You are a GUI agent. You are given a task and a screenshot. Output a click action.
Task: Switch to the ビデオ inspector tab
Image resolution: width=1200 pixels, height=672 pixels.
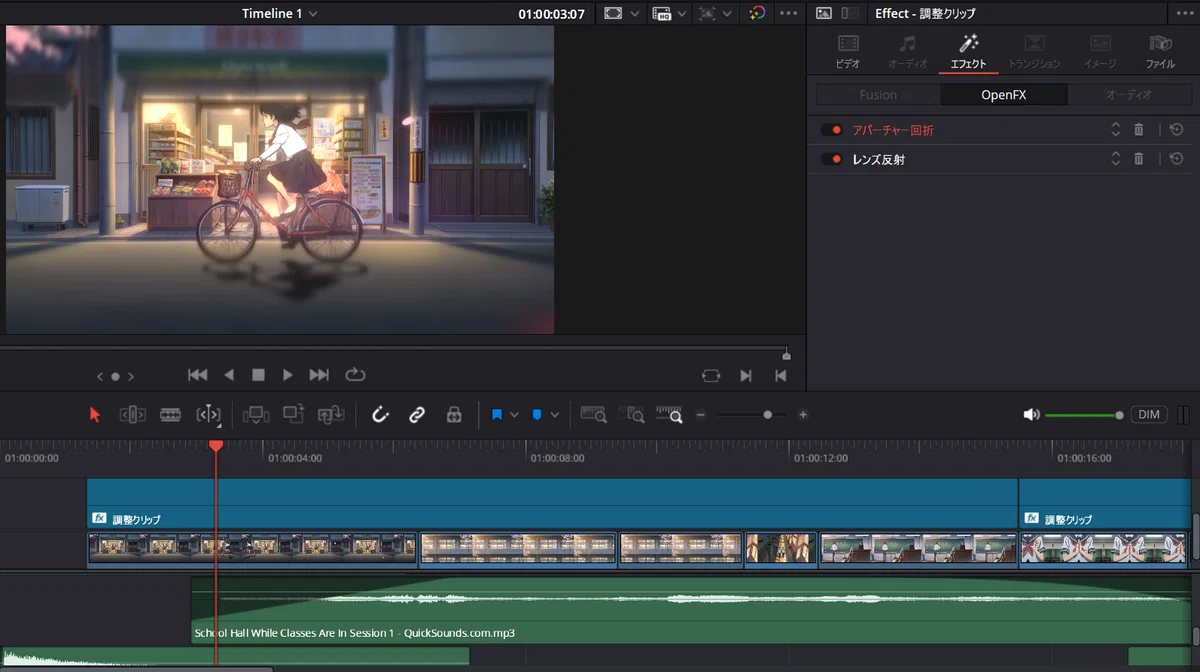point(848,51)
